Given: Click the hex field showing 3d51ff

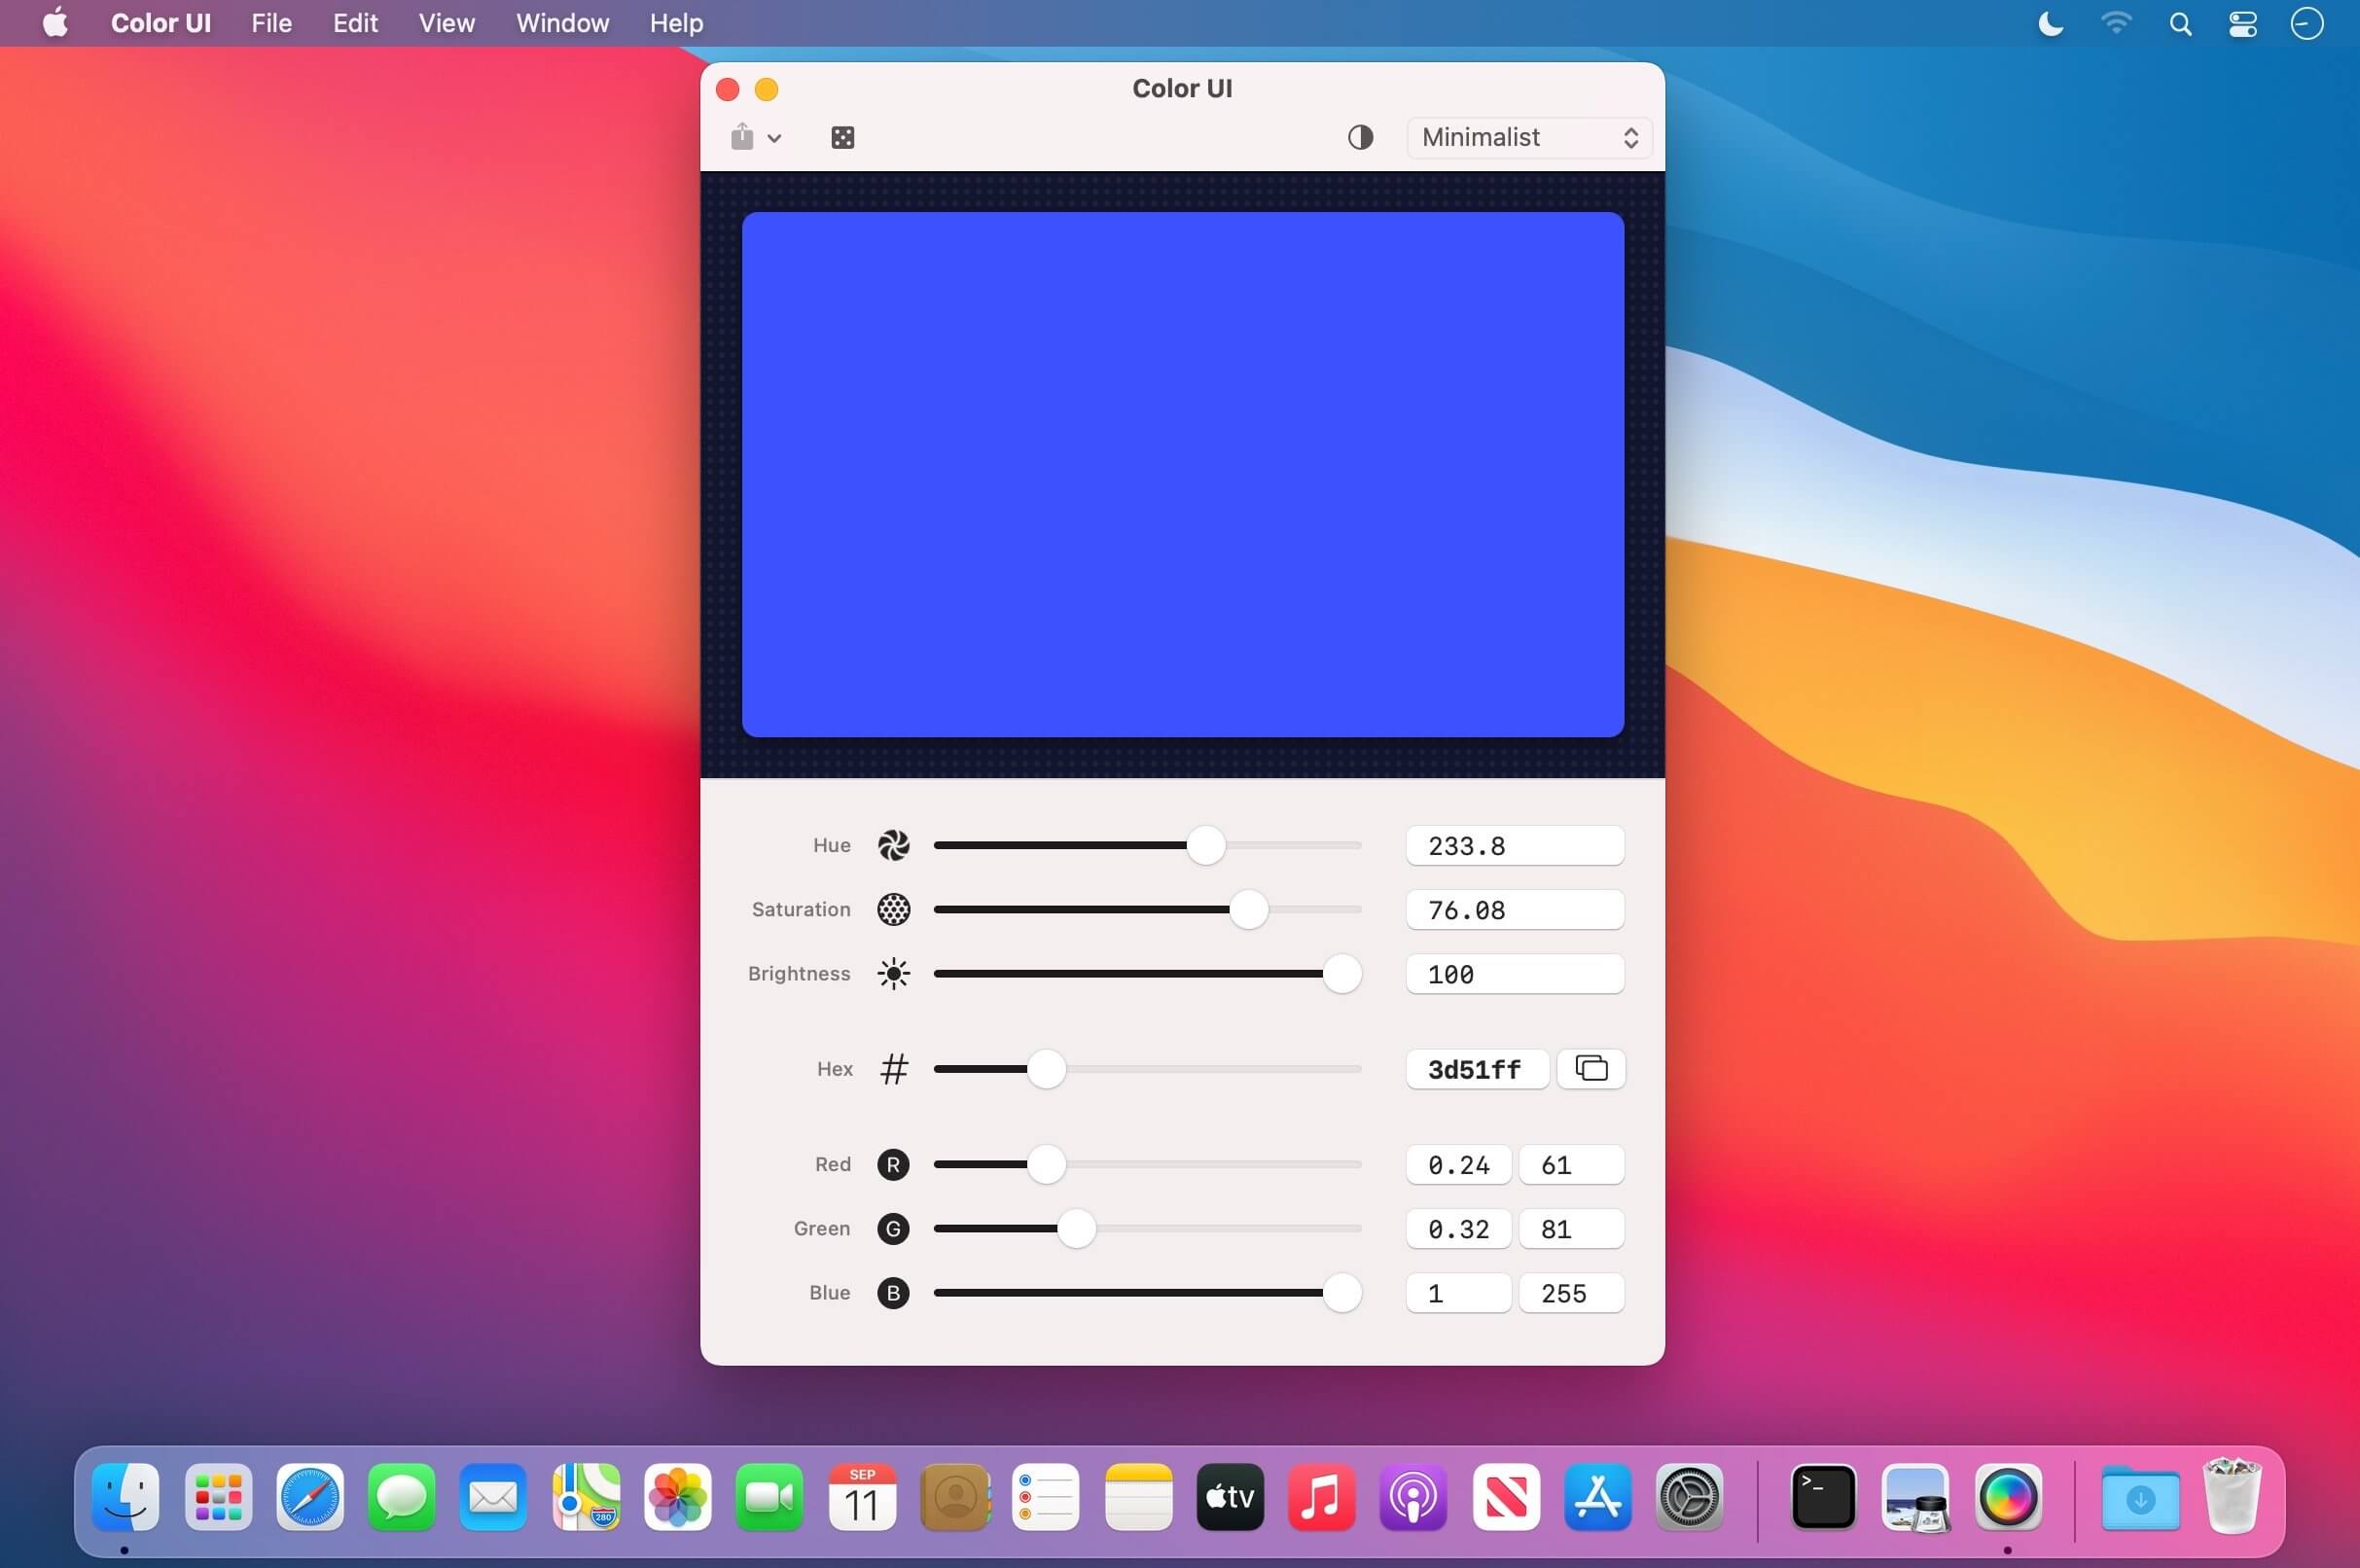Looking at the screenshot, I should pos(1476,1069).
